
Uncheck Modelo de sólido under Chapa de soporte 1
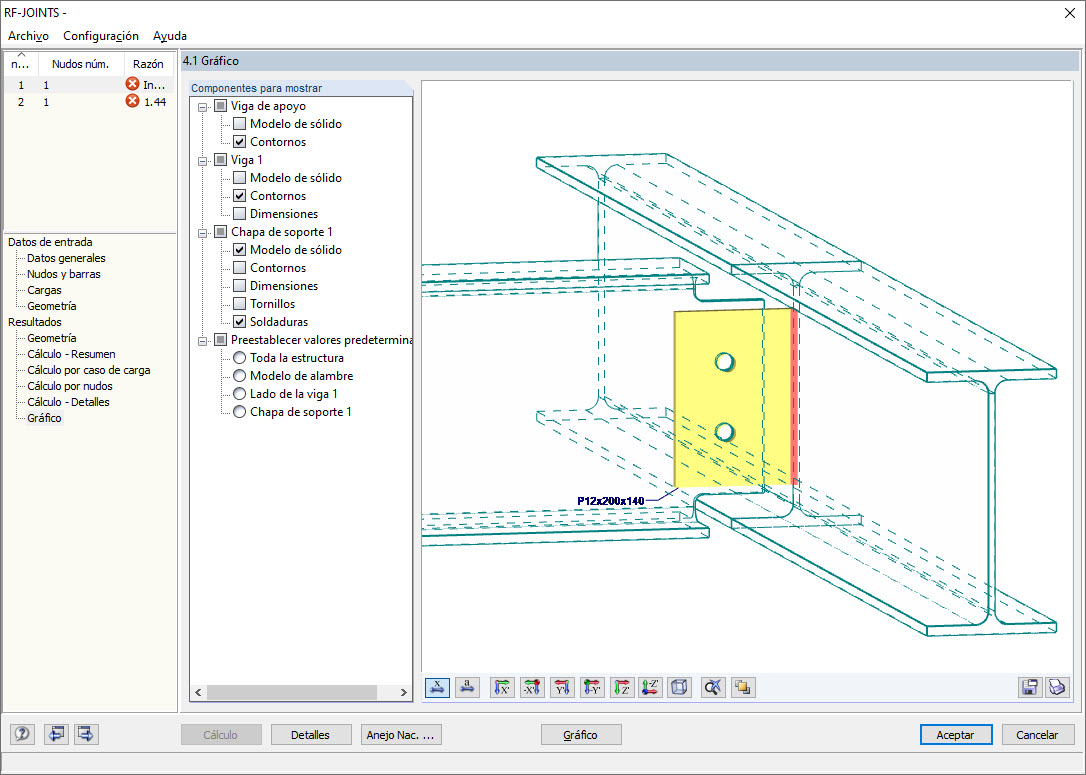point(239,250)
